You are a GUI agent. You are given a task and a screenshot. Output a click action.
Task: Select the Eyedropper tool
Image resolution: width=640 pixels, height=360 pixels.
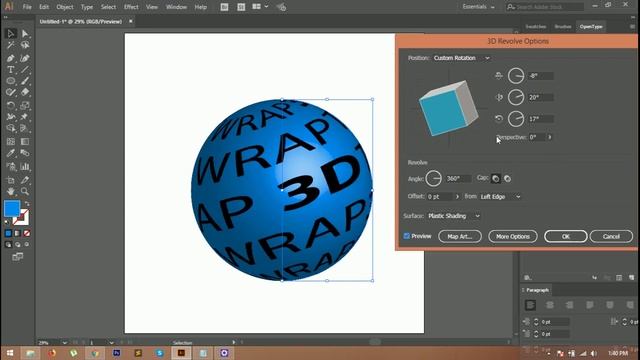coord(11,153)
